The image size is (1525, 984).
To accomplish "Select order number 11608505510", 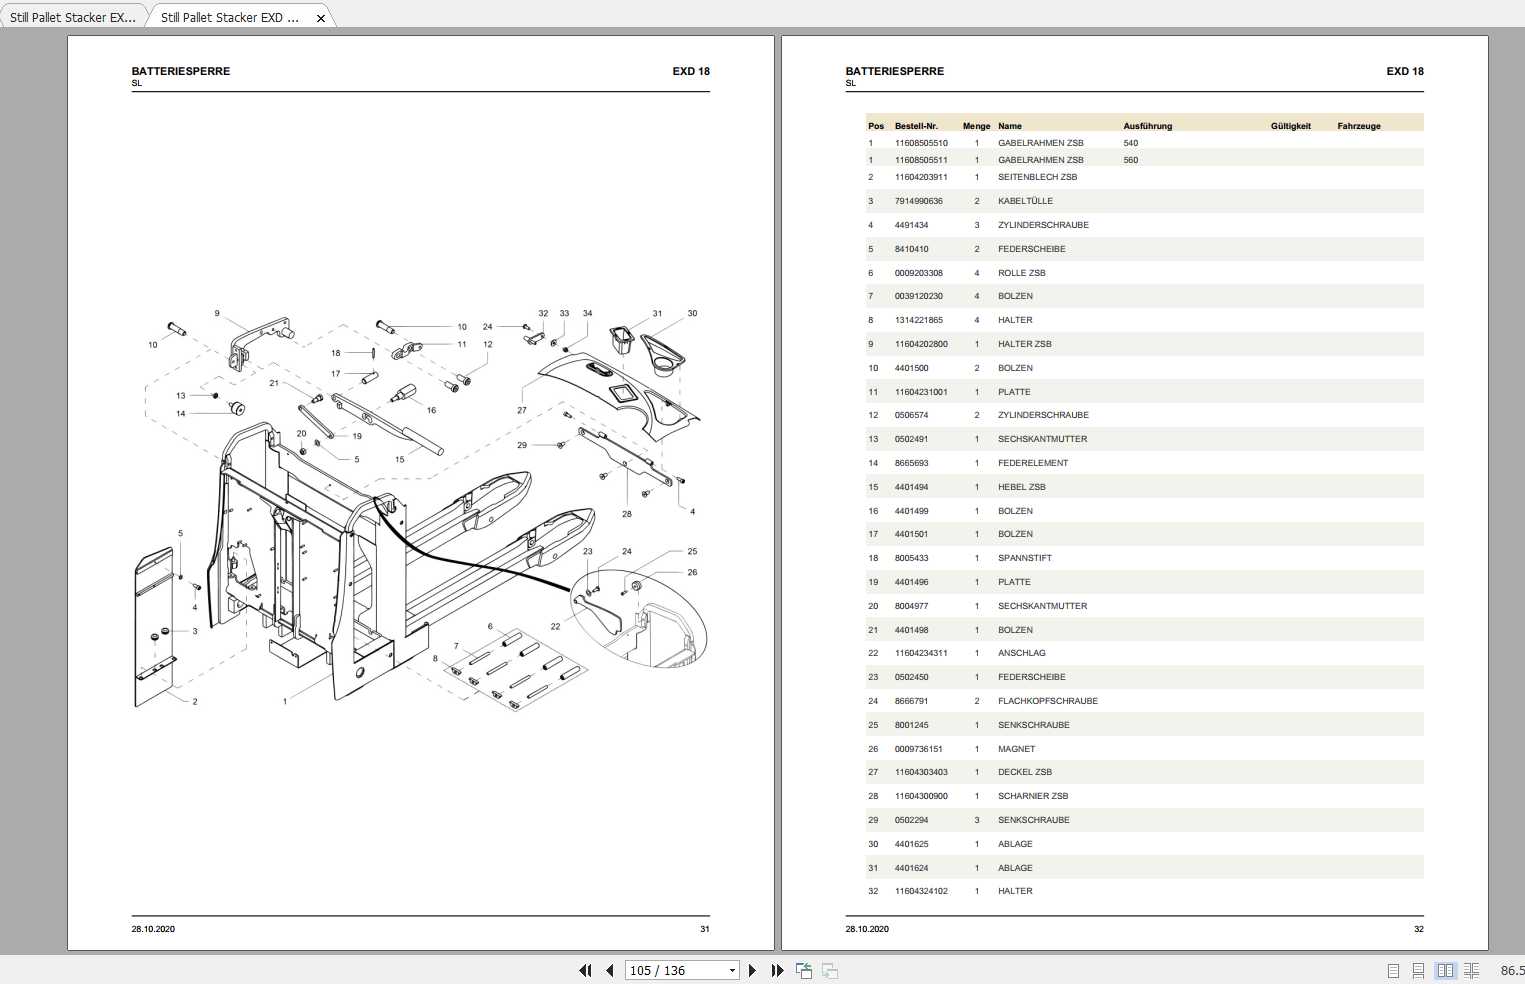I will [921, 143].
